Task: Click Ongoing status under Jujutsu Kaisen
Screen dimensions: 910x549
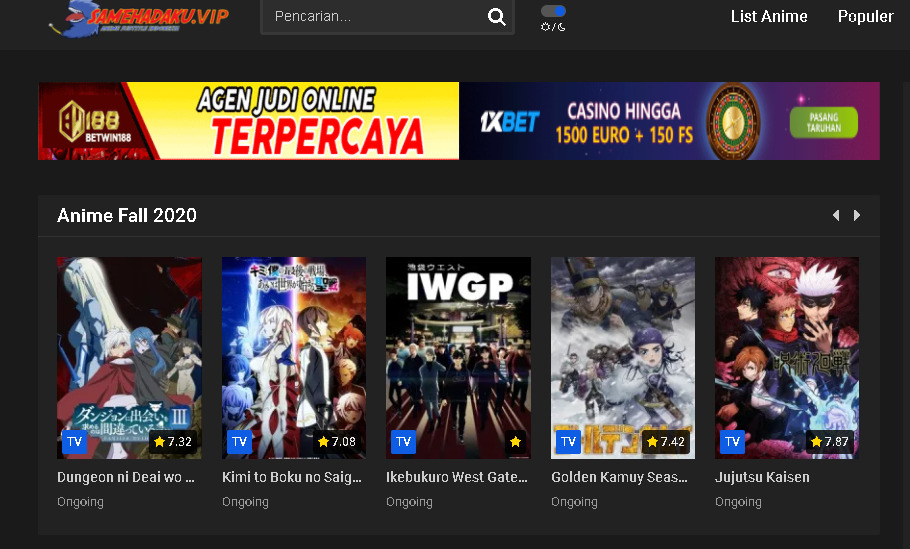Action: [x=738, y=501]
